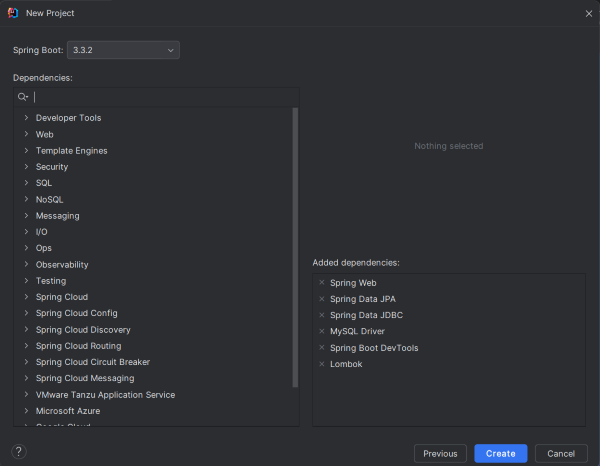Cancel the New Project dialog
This screenshot has height=466, width=600.
coord(561,453)
